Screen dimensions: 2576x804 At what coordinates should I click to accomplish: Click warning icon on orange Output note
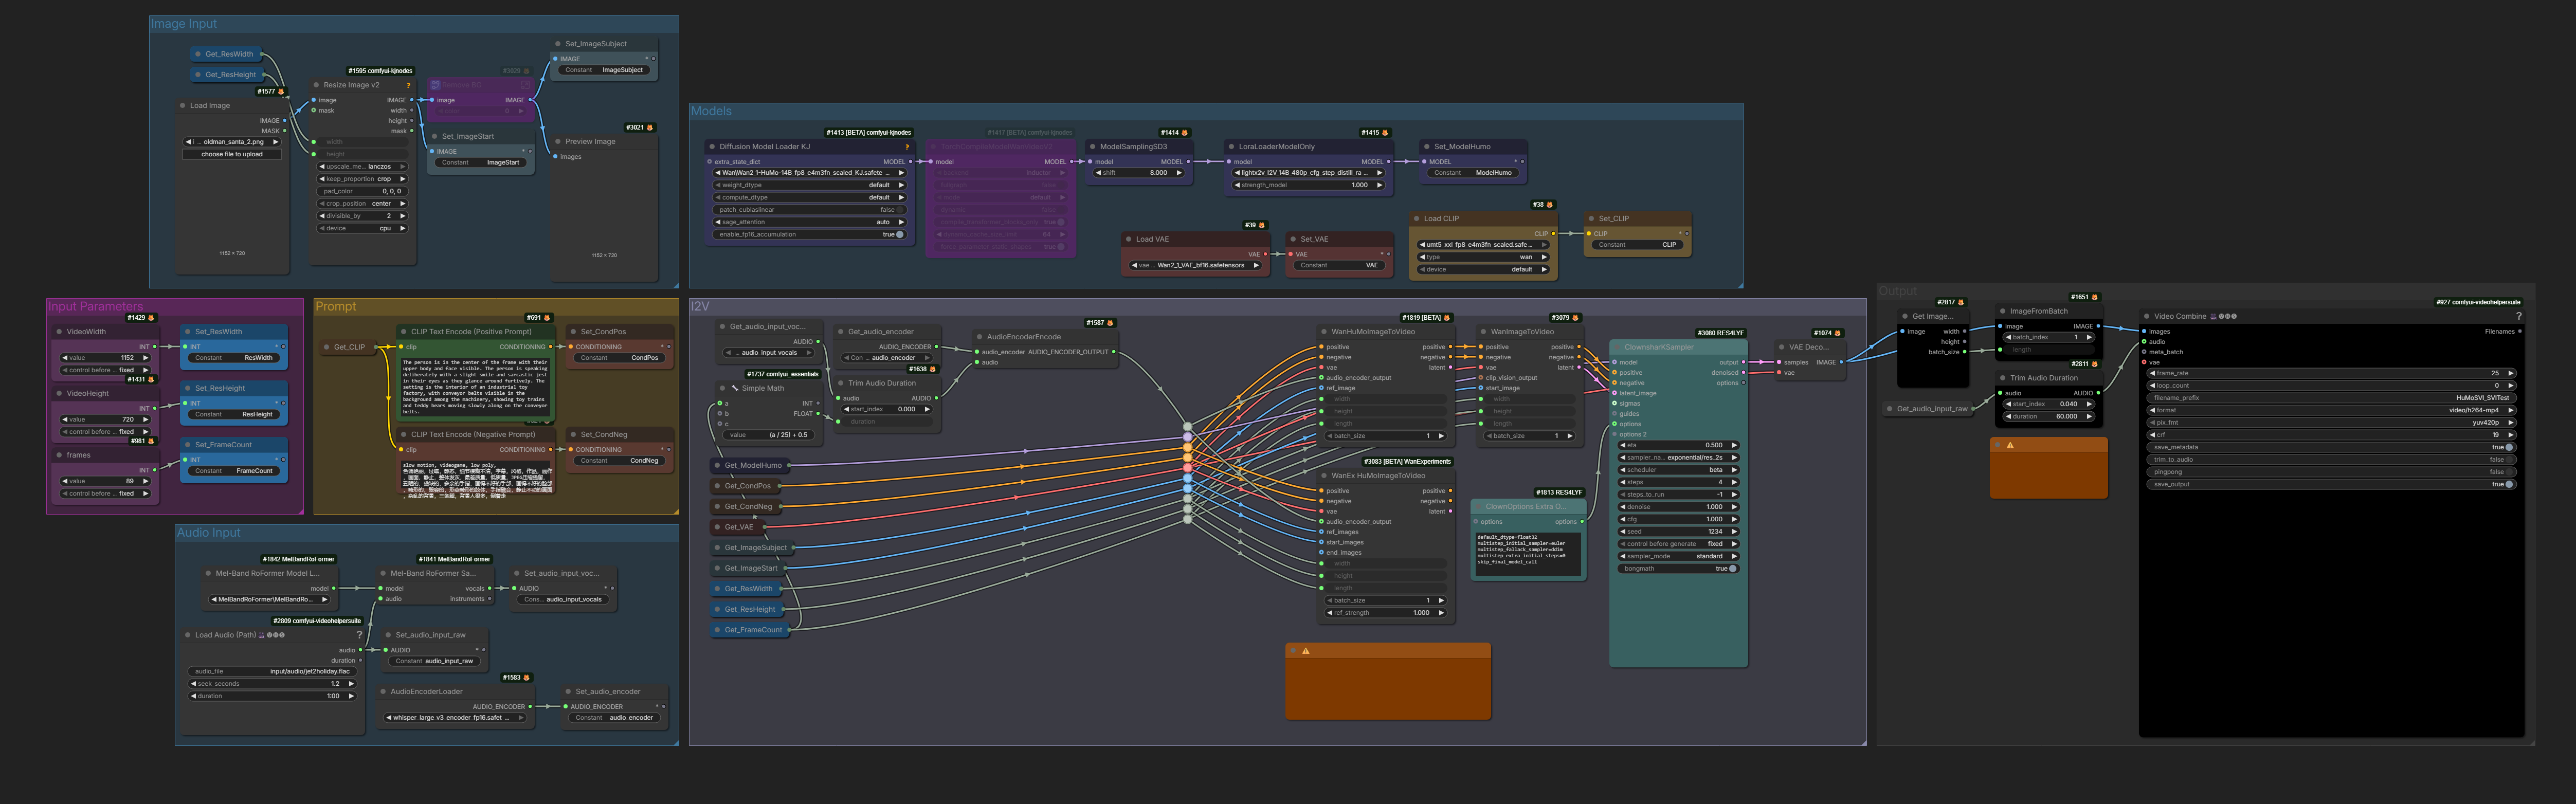(2009, 446)
